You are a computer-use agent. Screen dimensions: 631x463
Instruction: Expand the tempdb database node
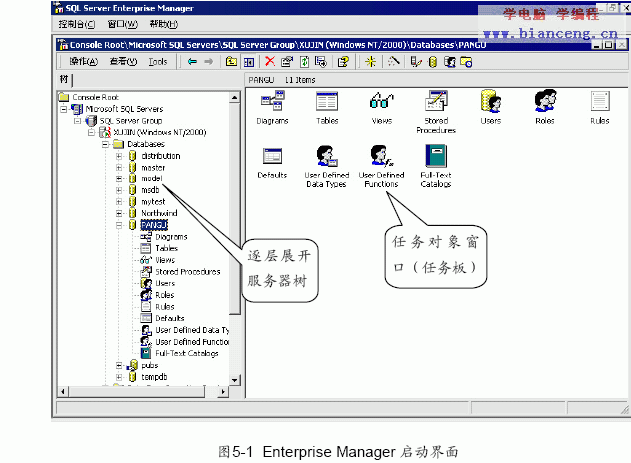(119, 377)
